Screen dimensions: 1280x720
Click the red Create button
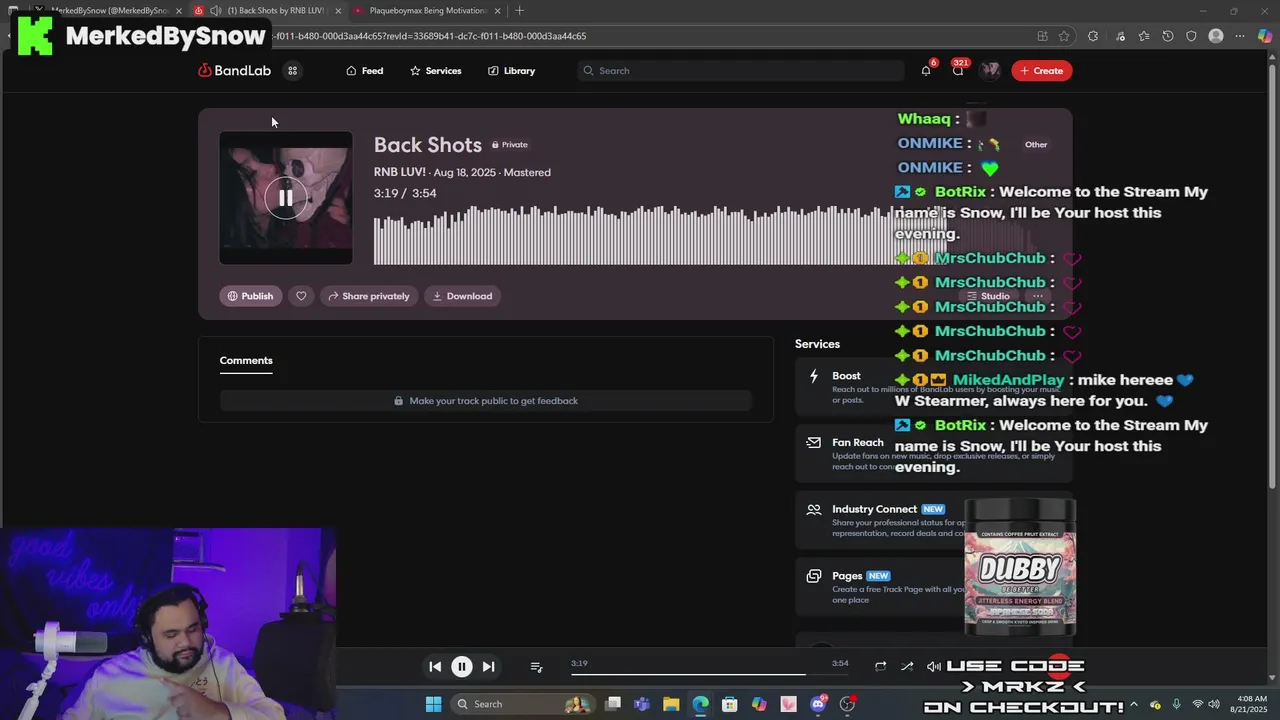click(x=1041, y=71)
